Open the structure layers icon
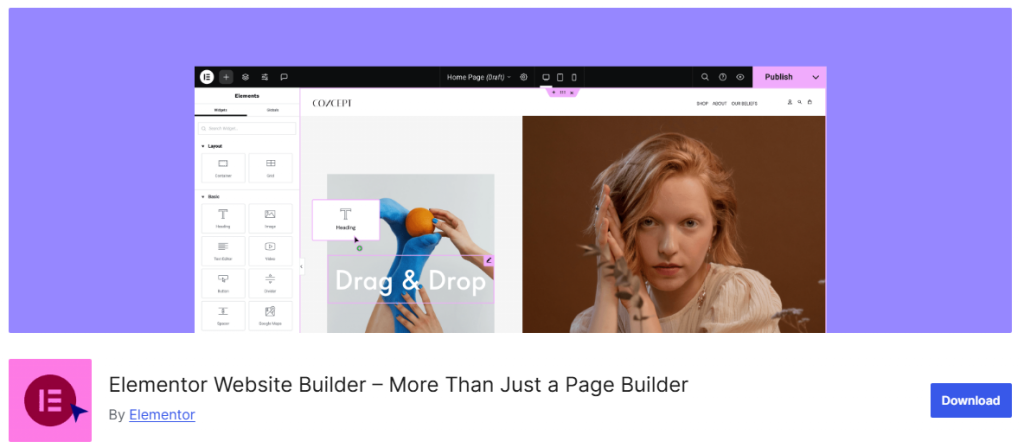The image size is (1024, 448). [x=246, y=77]
